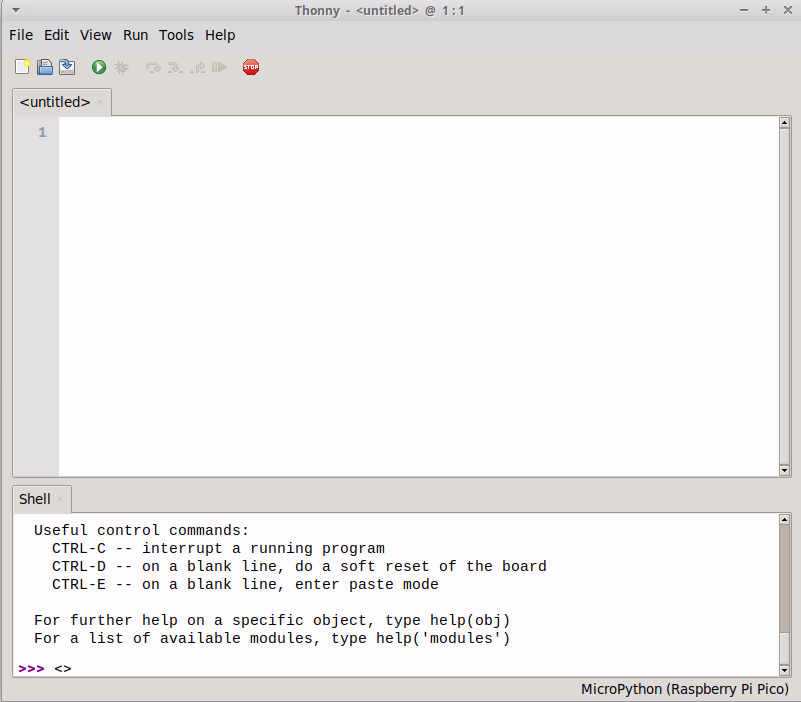Close the <untitled> tab
This screenshot has height=702, width=801.
[100, 102]
